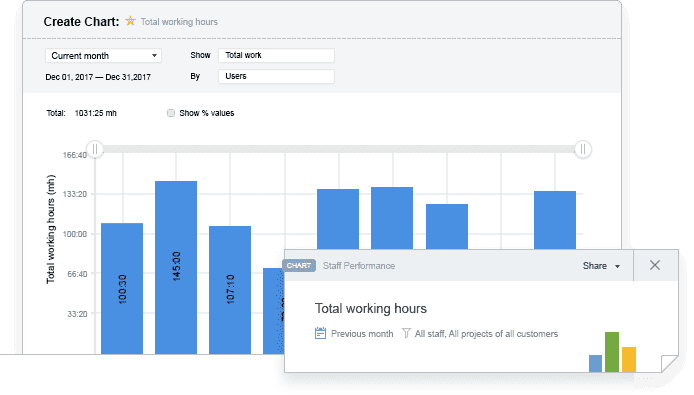The width and height of the screenshot is (694, 395).
Task: Click the CHART badge label
Action: [299, 266]
